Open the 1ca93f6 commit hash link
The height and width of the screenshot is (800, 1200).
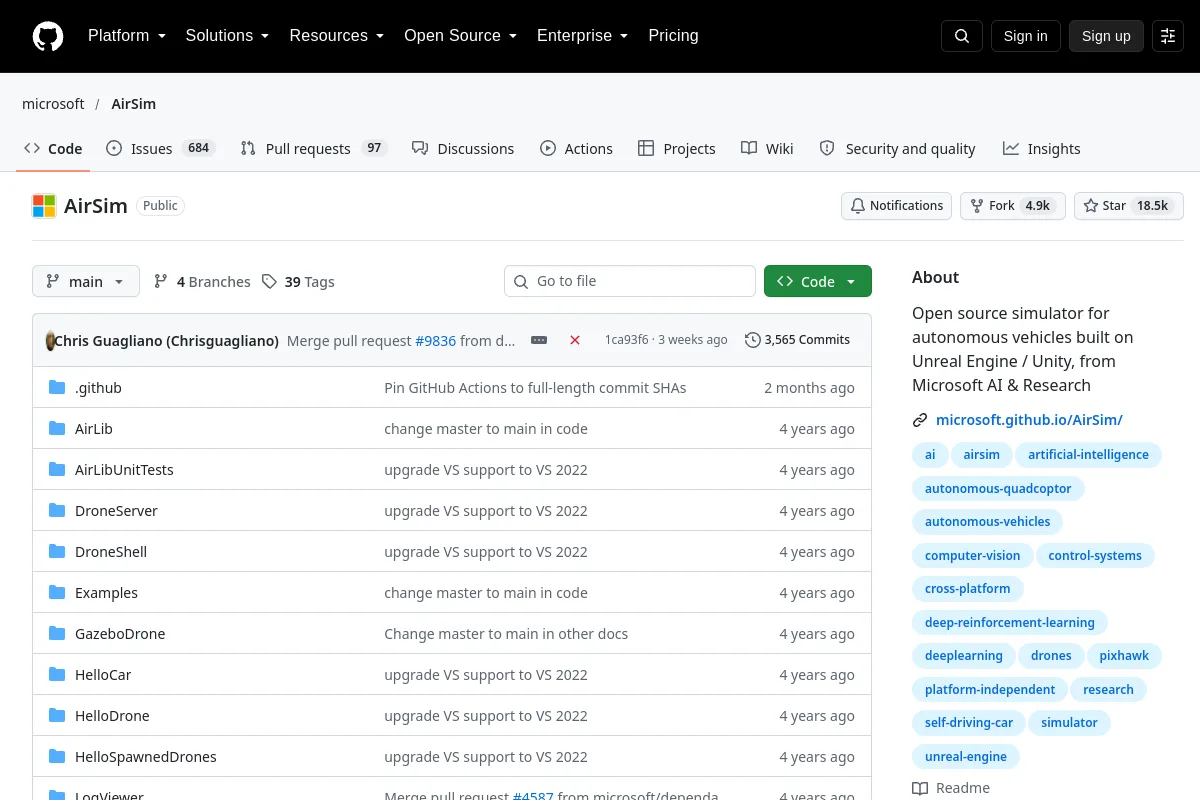[626, 340]
